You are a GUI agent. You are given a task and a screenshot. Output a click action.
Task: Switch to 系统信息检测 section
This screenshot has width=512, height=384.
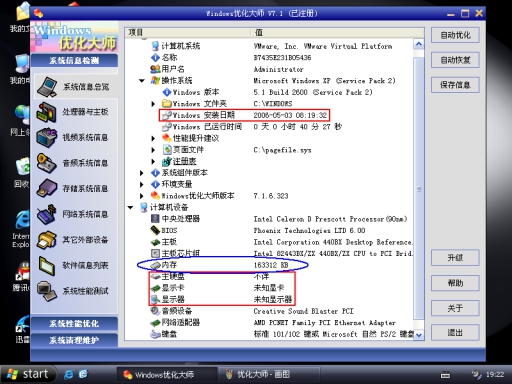(x=74, y=61)
